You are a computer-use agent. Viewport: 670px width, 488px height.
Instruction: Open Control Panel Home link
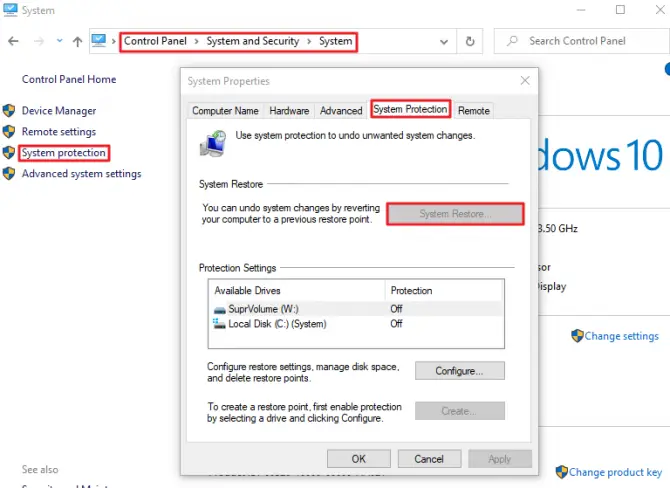coord(69,79)
